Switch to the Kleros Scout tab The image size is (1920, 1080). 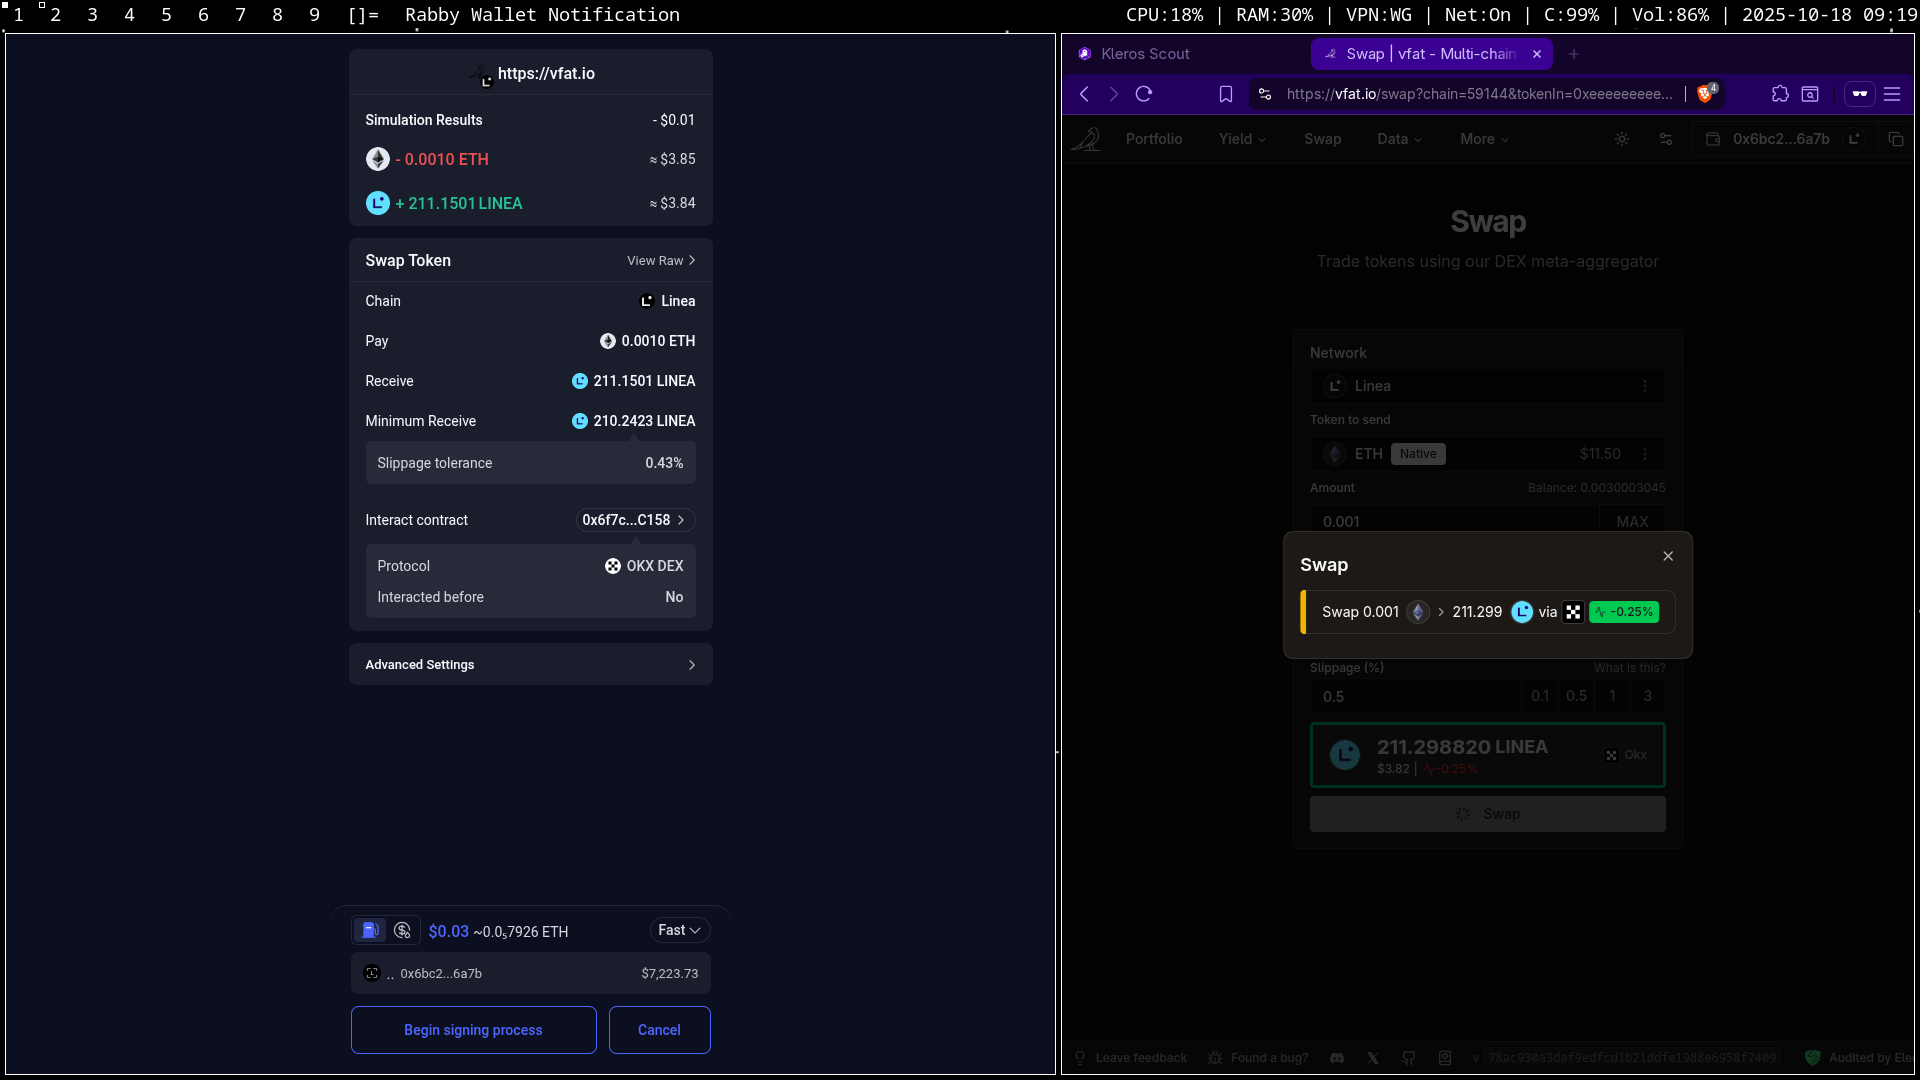[x=1145, y=54]
